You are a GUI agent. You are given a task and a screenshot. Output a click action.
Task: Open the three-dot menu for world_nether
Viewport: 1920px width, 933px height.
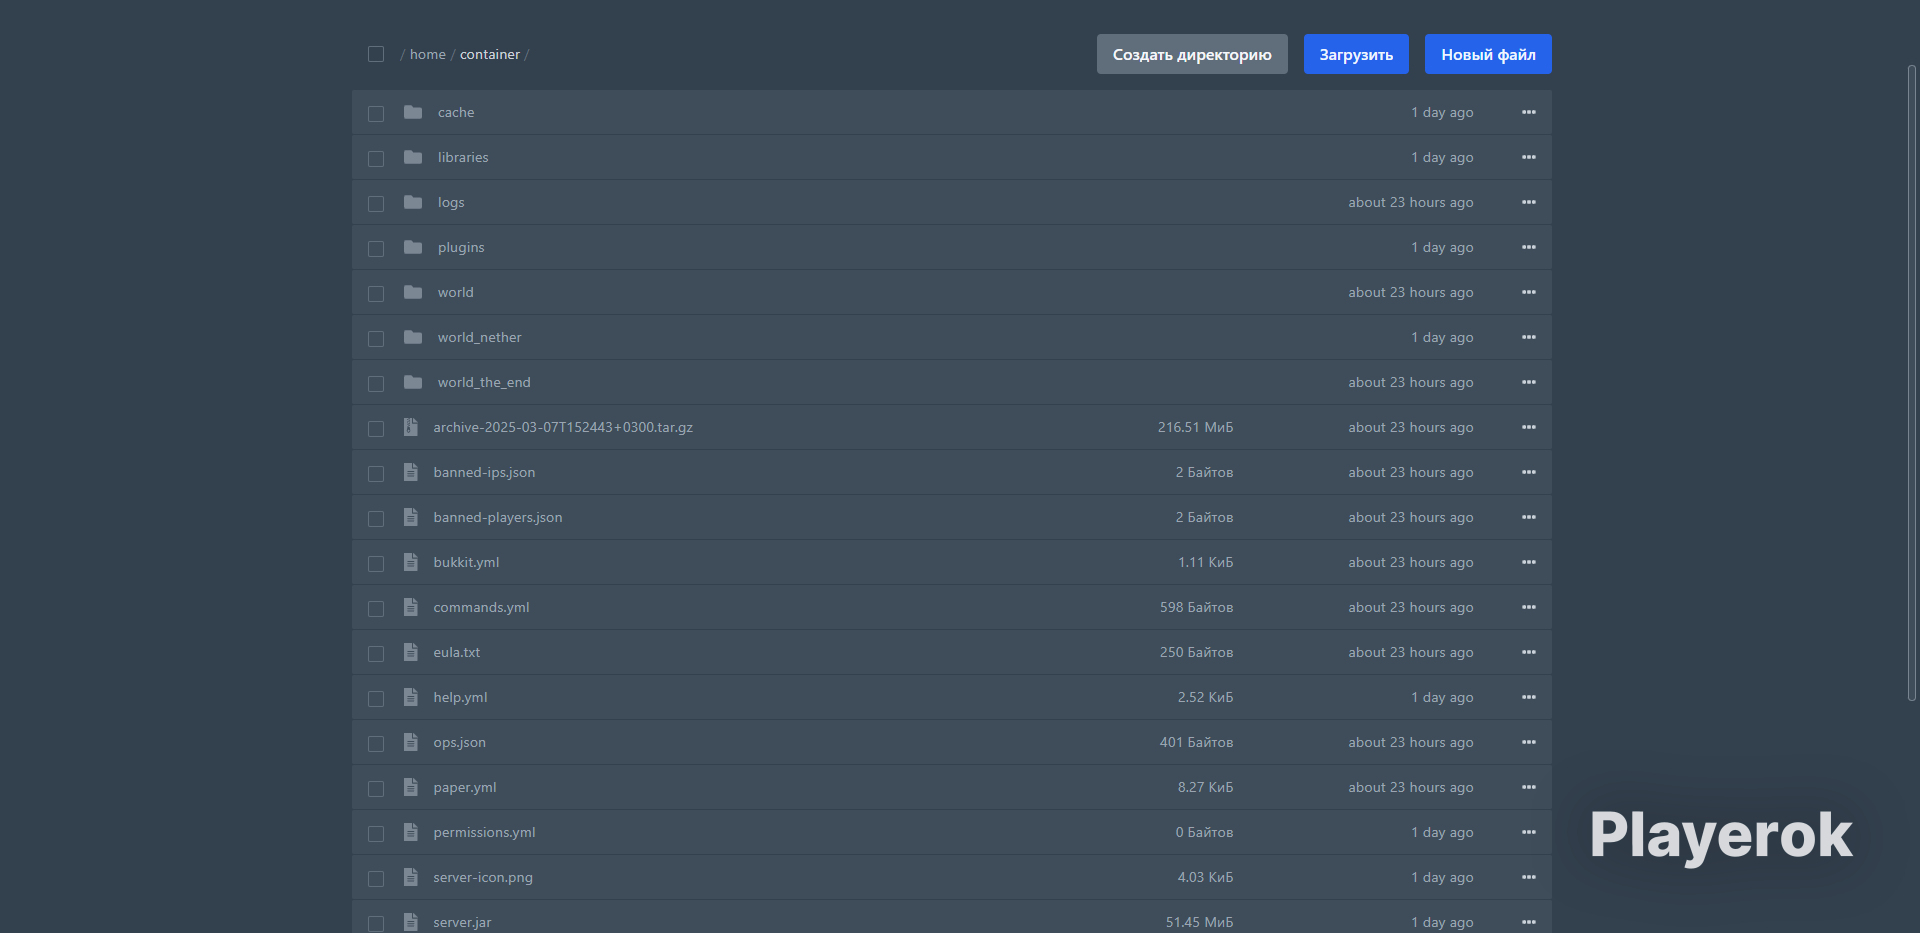pyautogui.click(x=1529, y=337)
